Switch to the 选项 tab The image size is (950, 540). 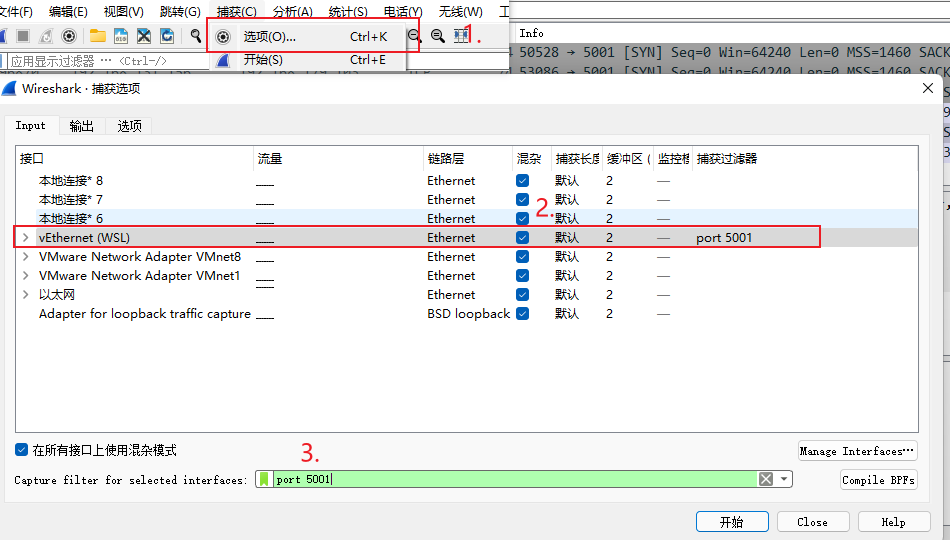coord(129,125)
